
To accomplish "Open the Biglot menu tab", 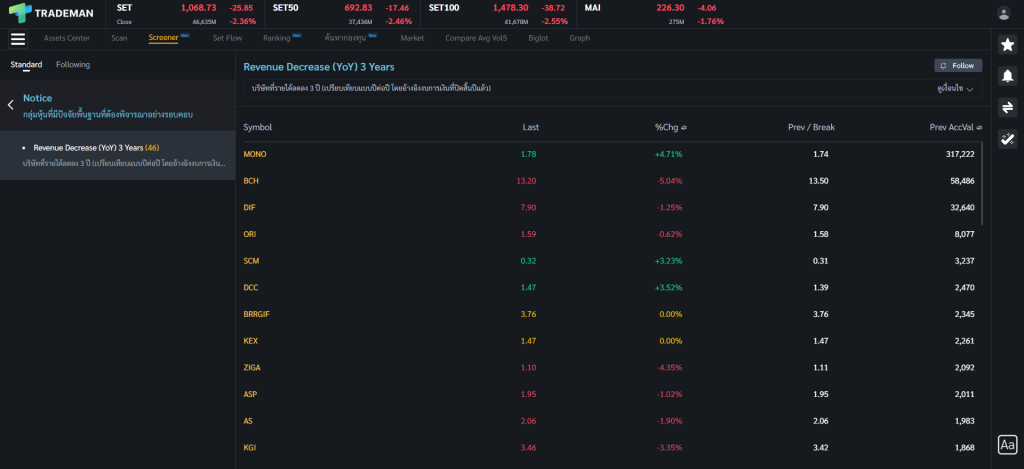I will pyautogui.click(x=537, y=38).
